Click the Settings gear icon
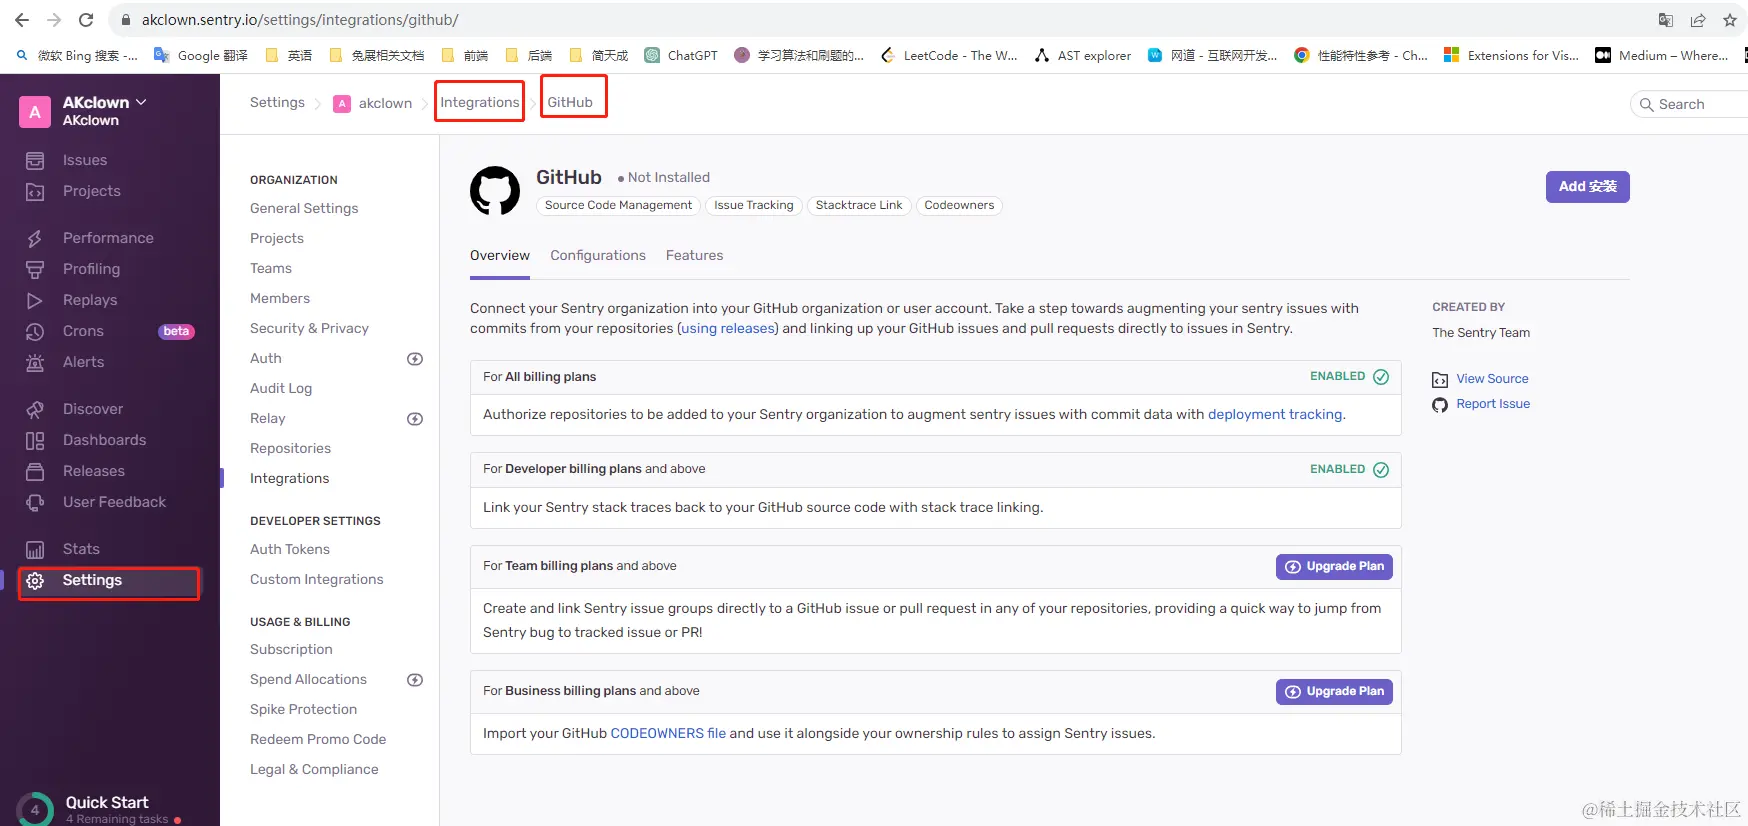 coord(35,580)
